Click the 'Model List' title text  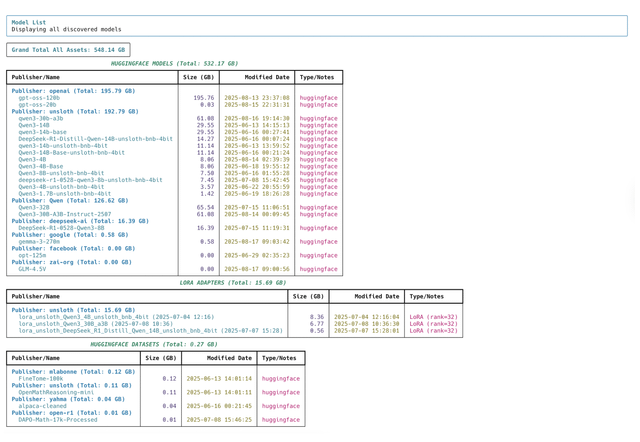29,22
